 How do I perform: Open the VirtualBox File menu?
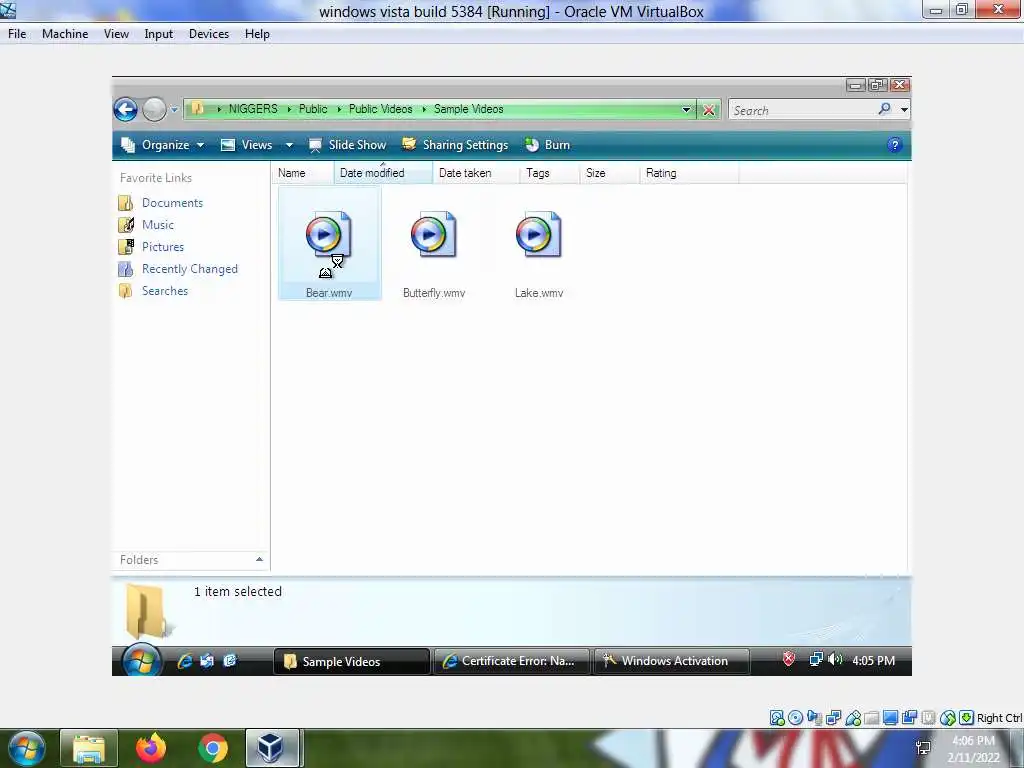click(x=17, y=34)
